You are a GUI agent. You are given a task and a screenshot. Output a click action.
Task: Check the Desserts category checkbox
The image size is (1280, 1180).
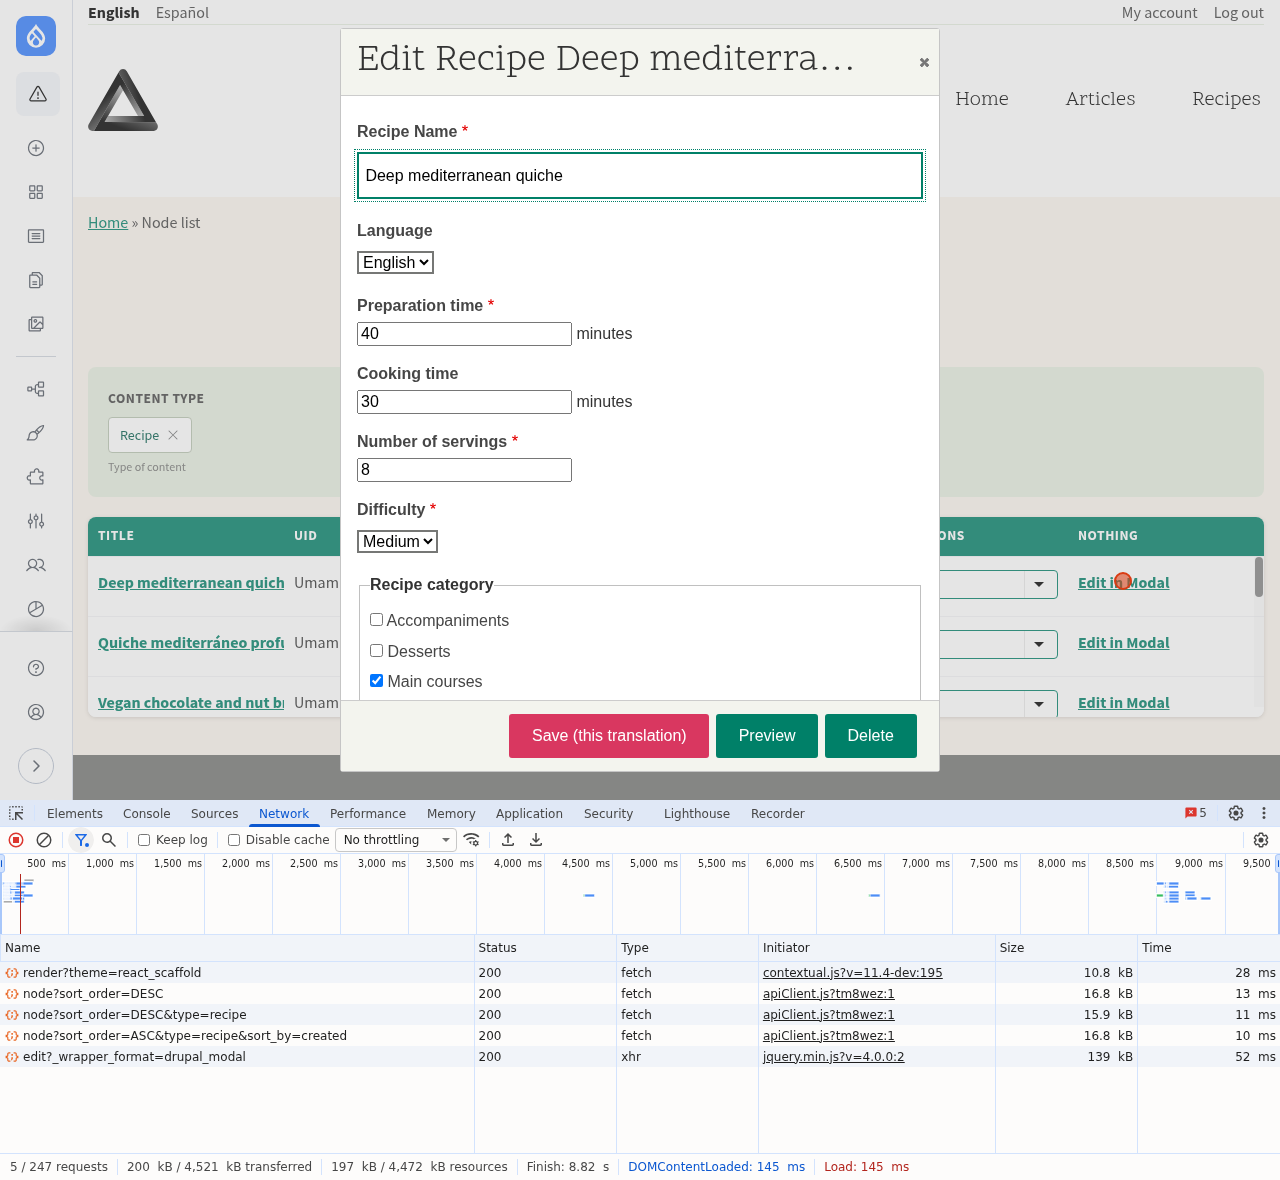[377, 651]
